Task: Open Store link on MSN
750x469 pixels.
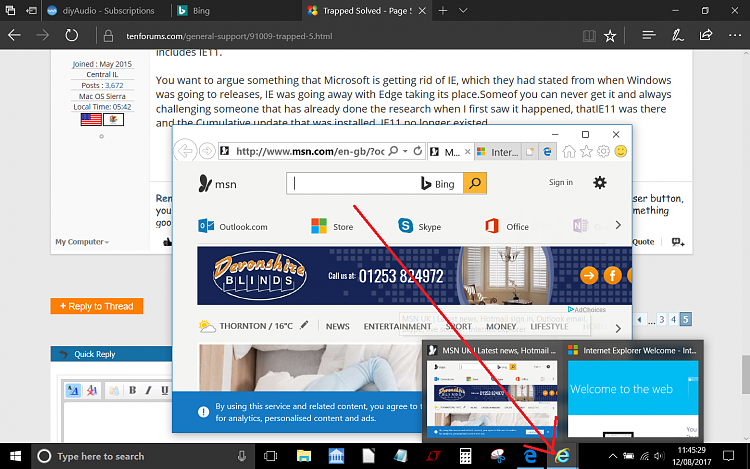Action: [332, 226]
